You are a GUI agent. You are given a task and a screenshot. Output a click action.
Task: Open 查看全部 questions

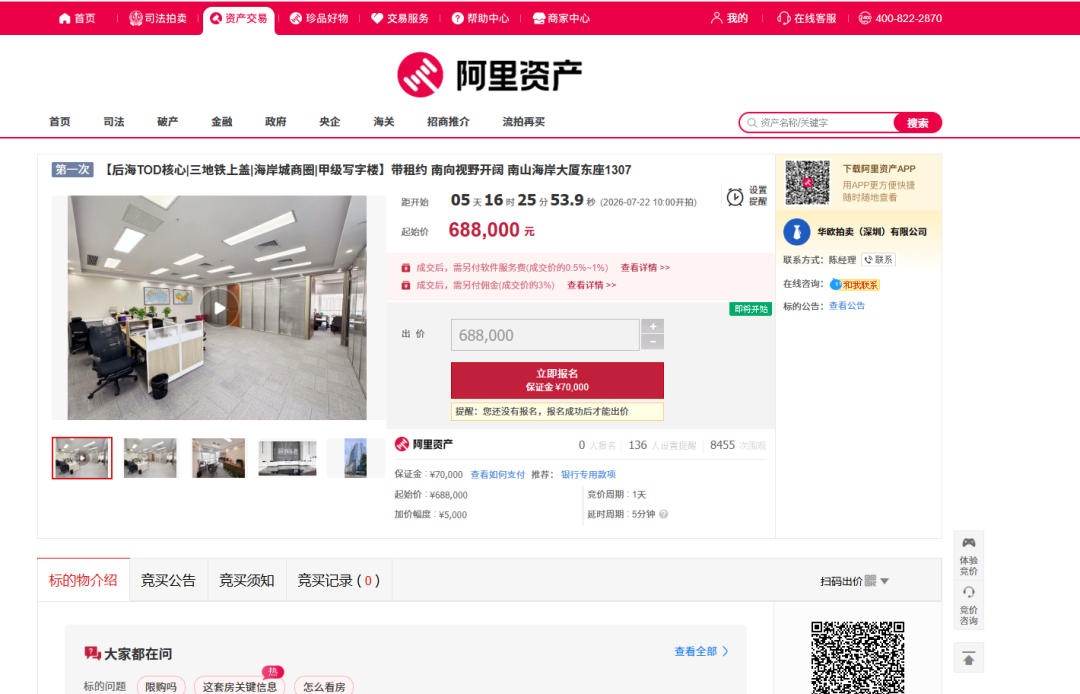(701, 651)
